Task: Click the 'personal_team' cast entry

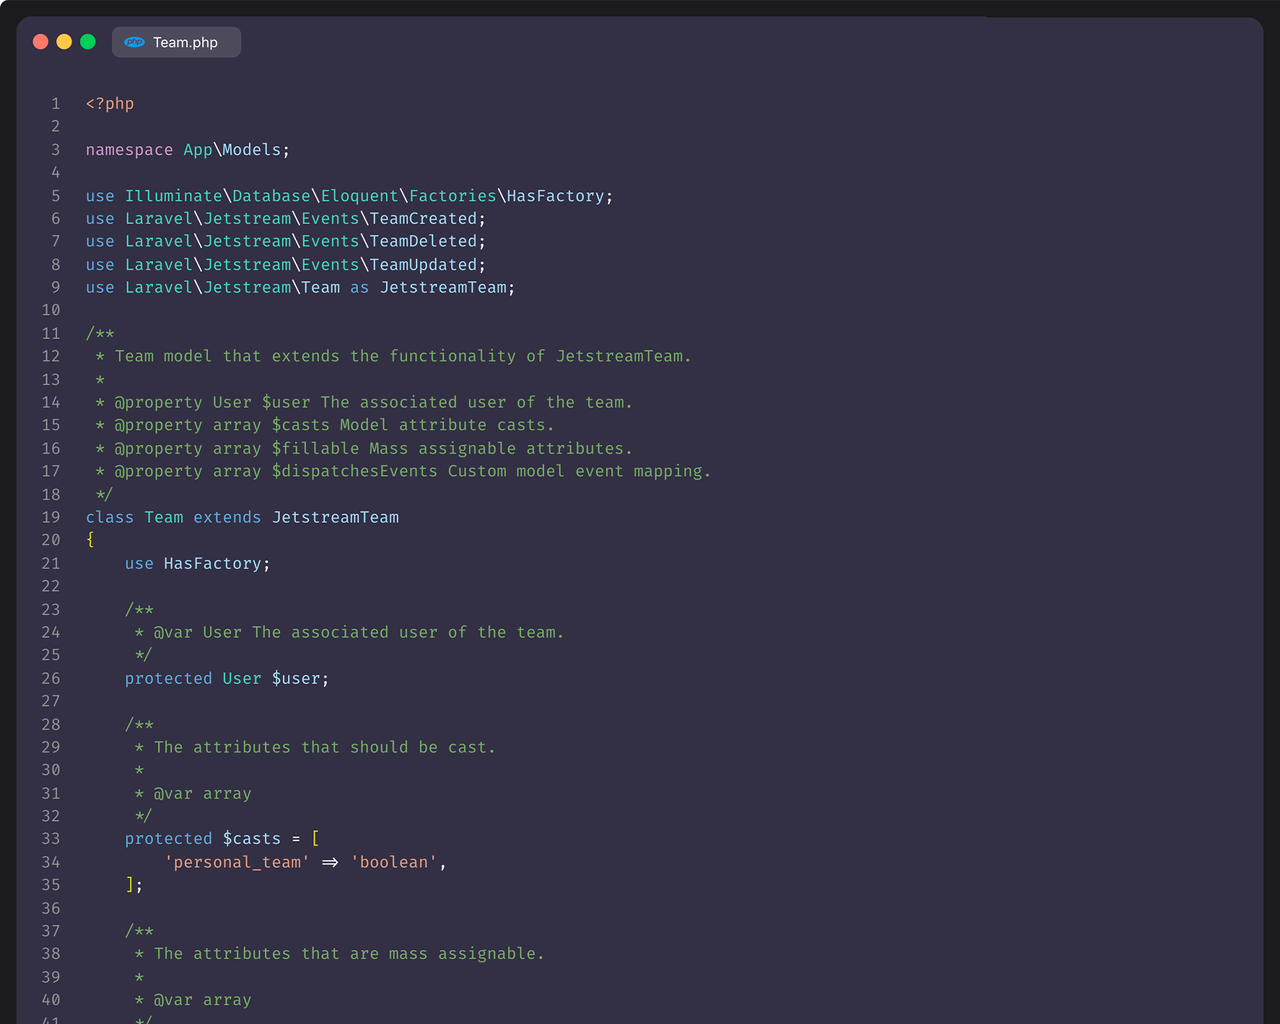Action: point(239,862)
